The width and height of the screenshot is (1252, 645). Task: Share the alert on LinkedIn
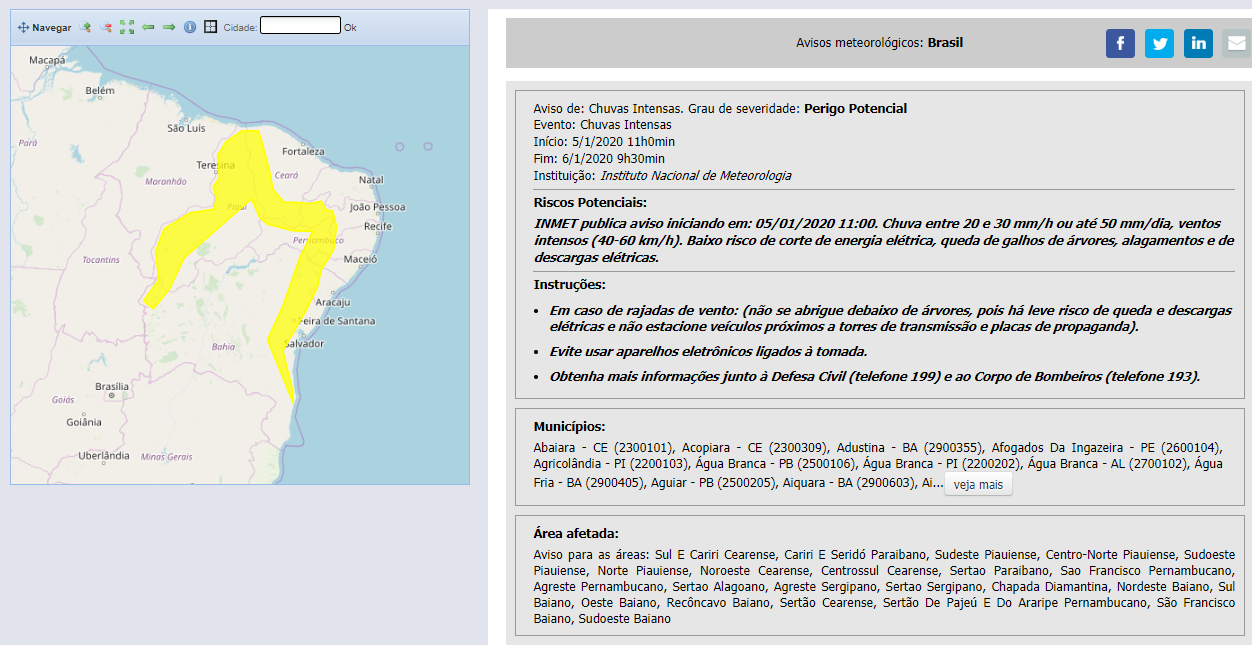pos(1198,43)
